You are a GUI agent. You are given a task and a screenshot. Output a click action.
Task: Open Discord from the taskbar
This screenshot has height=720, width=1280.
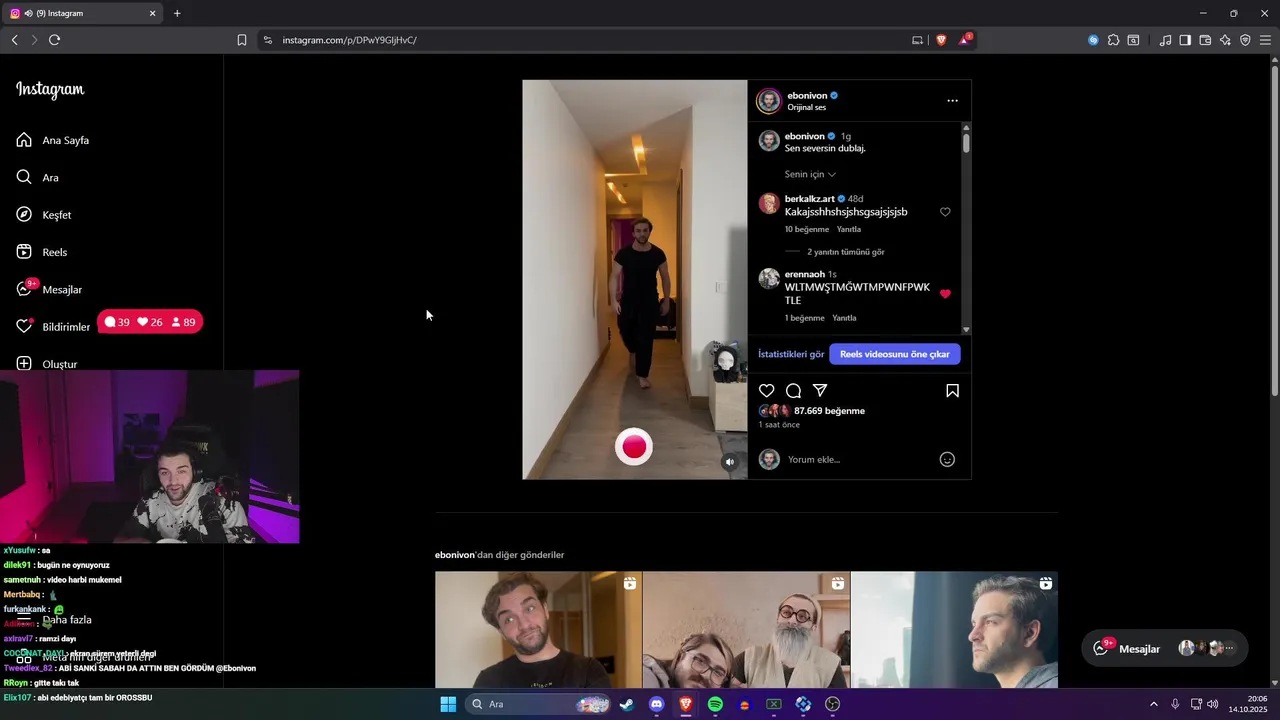click(x=656, y=704)
